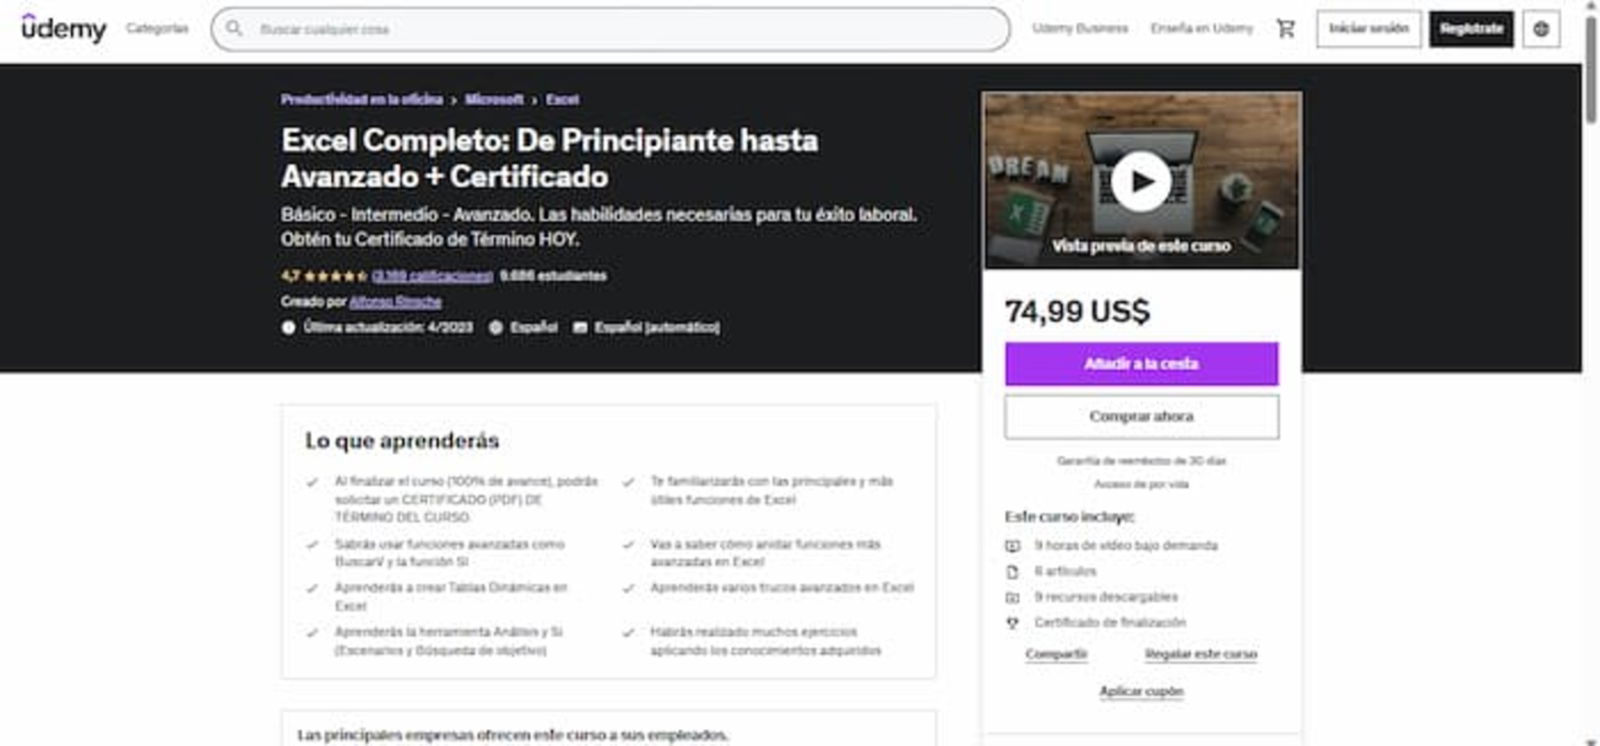Click checkmark beside Tablas Dinámicas item
1600x746 pixels.
[312, 589]
